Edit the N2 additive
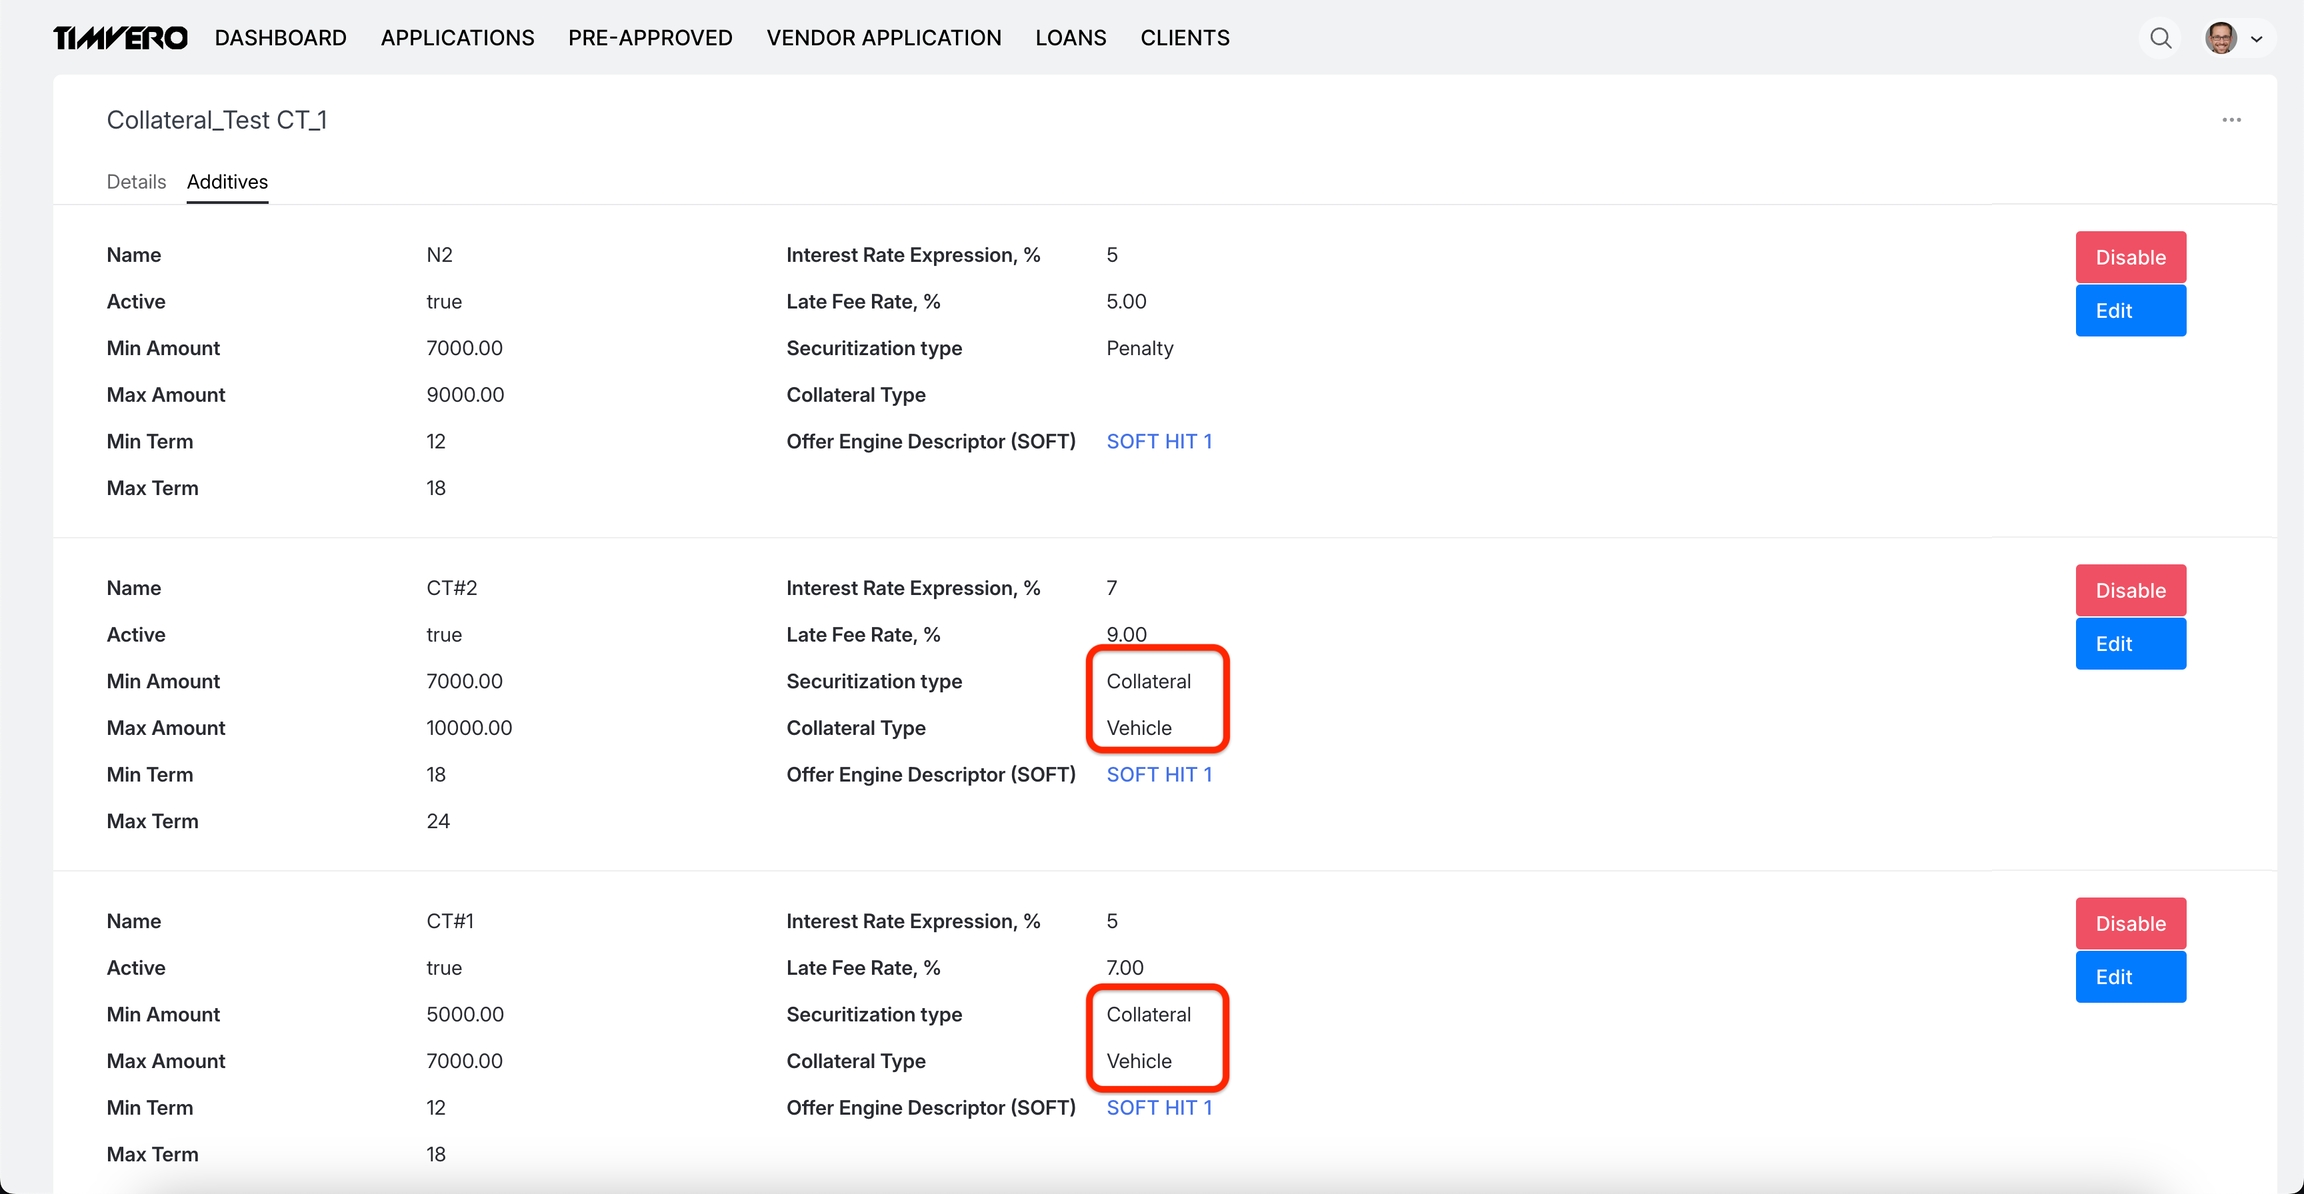Viewport: 2304px width, 1194px height. click(2130, 311)
